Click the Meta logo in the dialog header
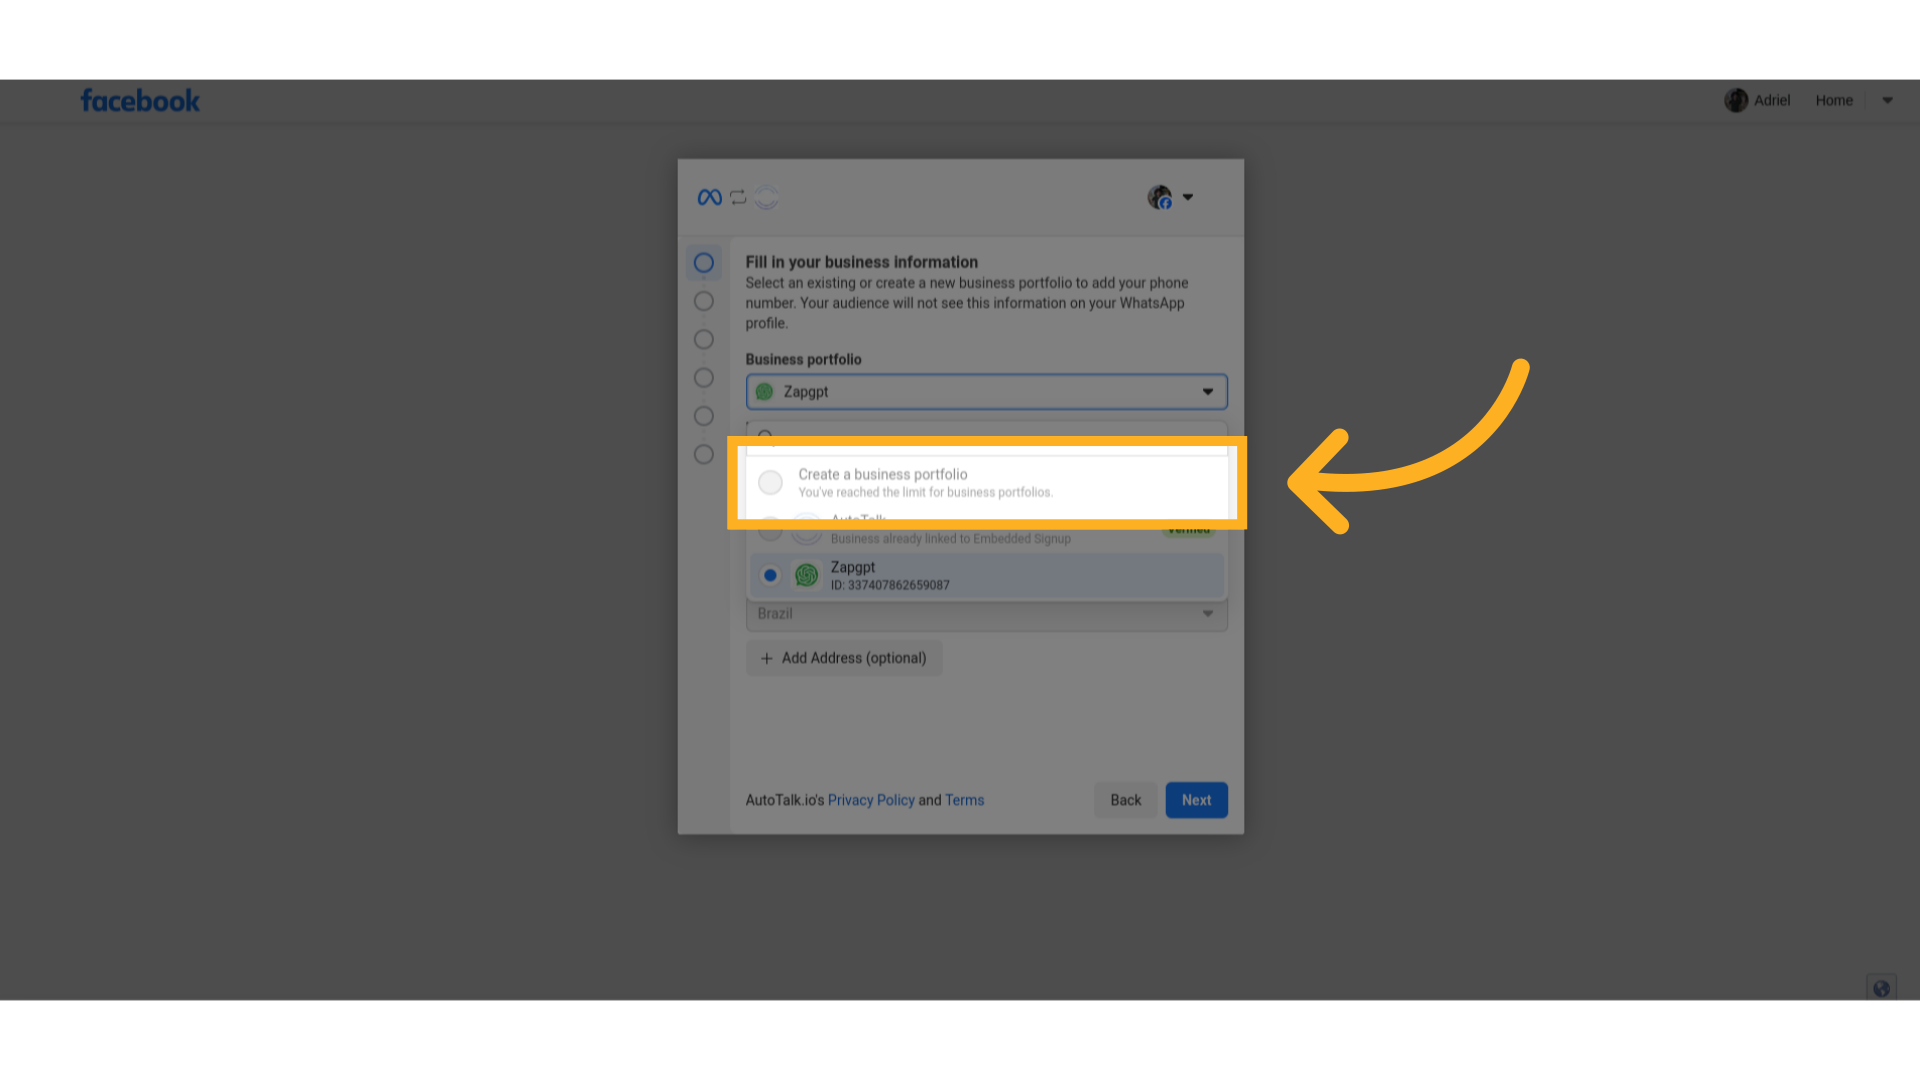1920x1080 pixels. pos(709,197)
